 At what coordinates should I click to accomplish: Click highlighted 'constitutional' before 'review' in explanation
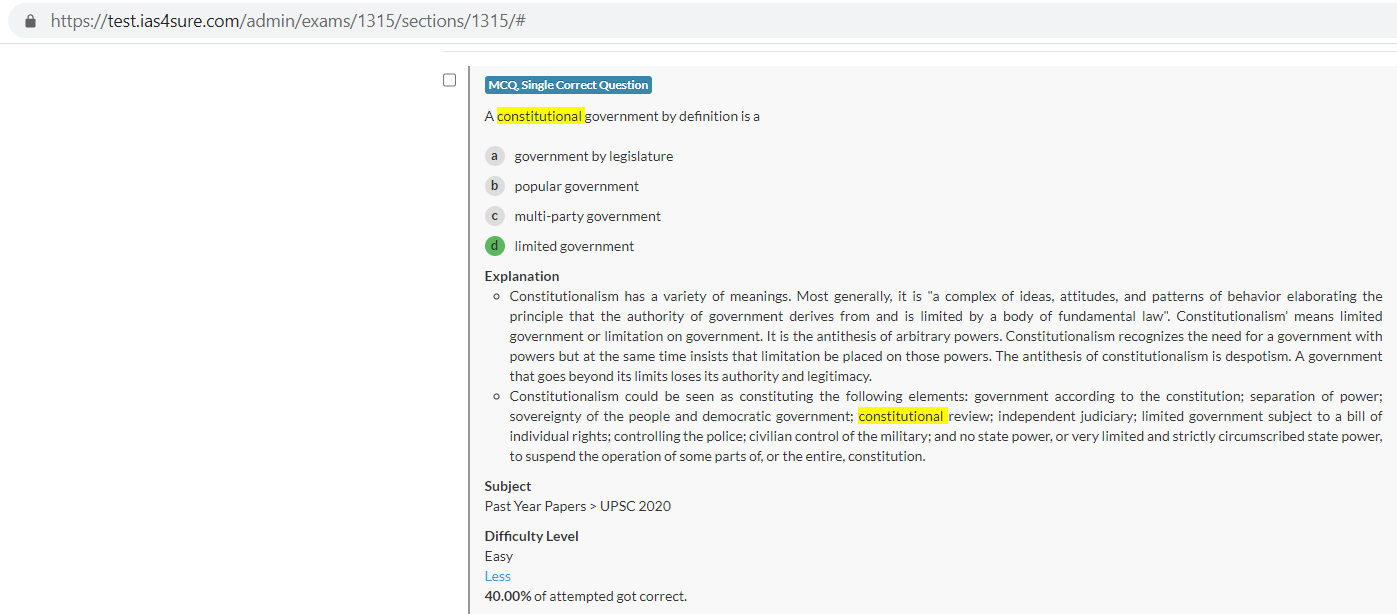(901, 416)
